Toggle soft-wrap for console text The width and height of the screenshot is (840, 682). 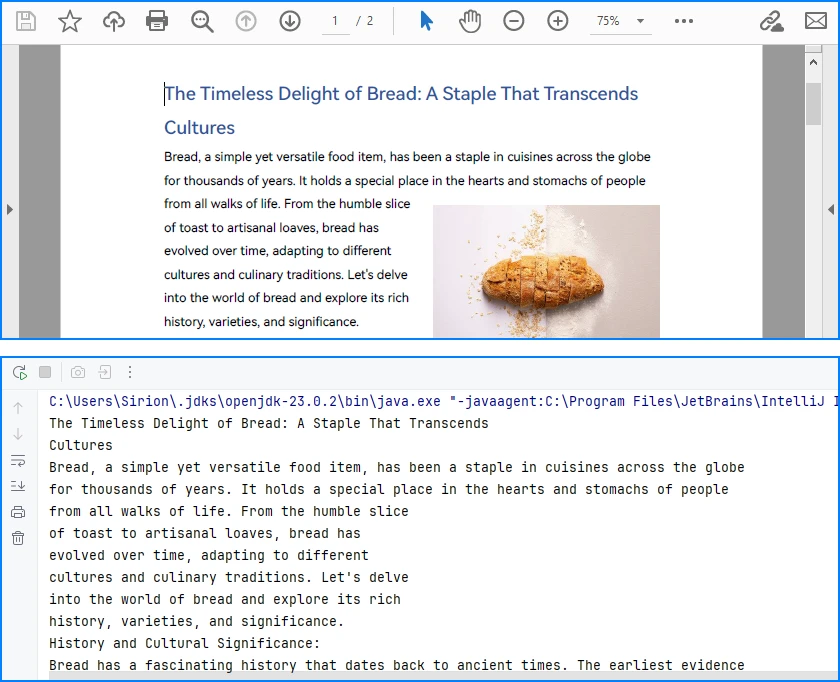[17, 460]
